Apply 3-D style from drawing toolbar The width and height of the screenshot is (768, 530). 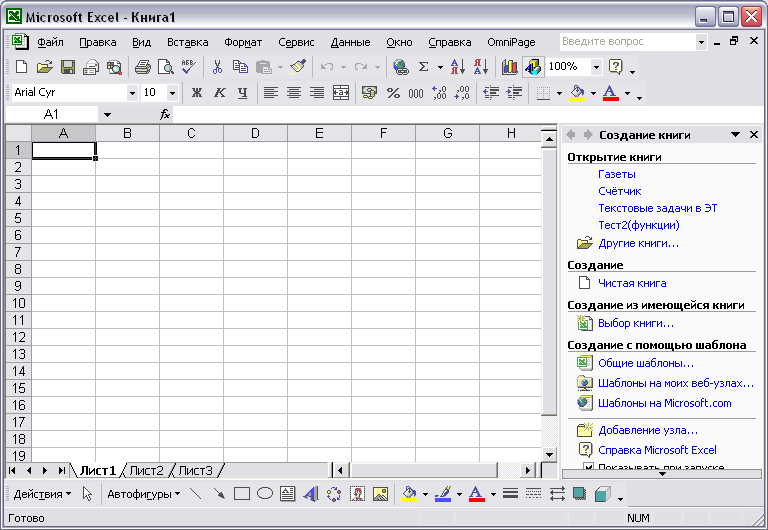[603, 494]
